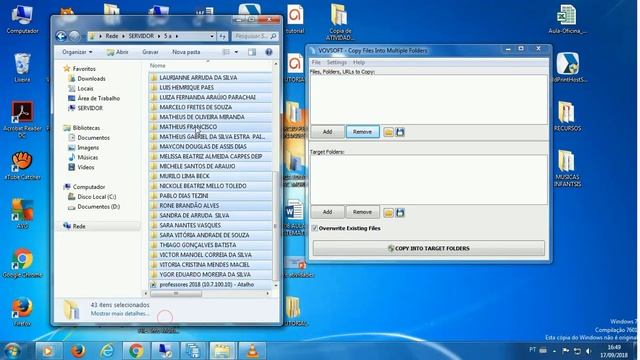640x360 pixels.
Task: Open the Settings menu in VOVSOFT
Action: pos(337,62)
